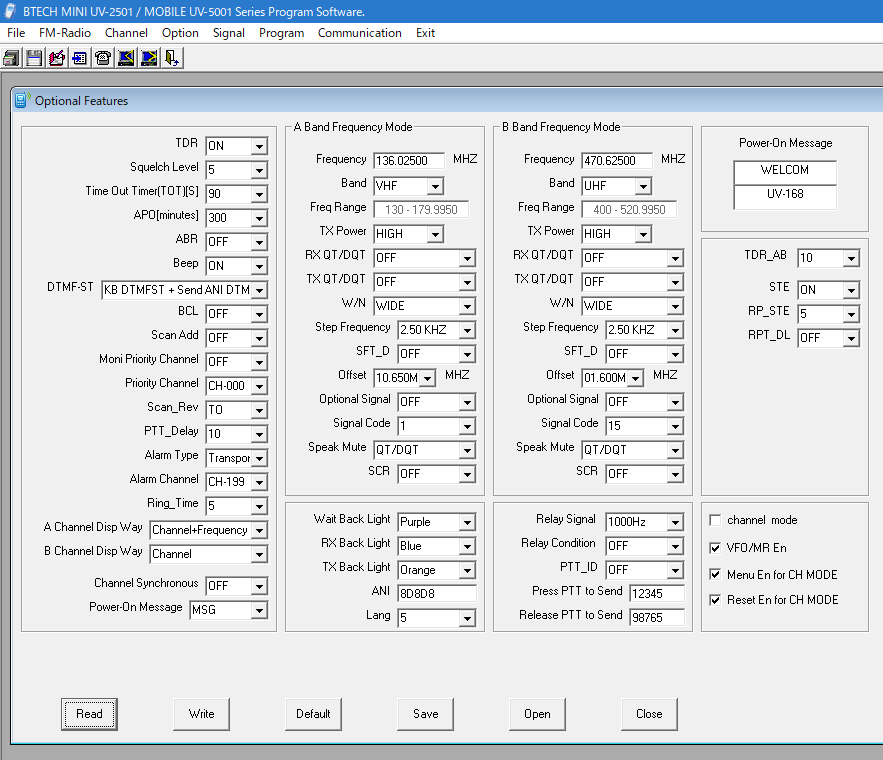The width and height of the screenshot is (883, 760).
Task: Enable the channel mode checkbox
Action: tap(715, 520)
